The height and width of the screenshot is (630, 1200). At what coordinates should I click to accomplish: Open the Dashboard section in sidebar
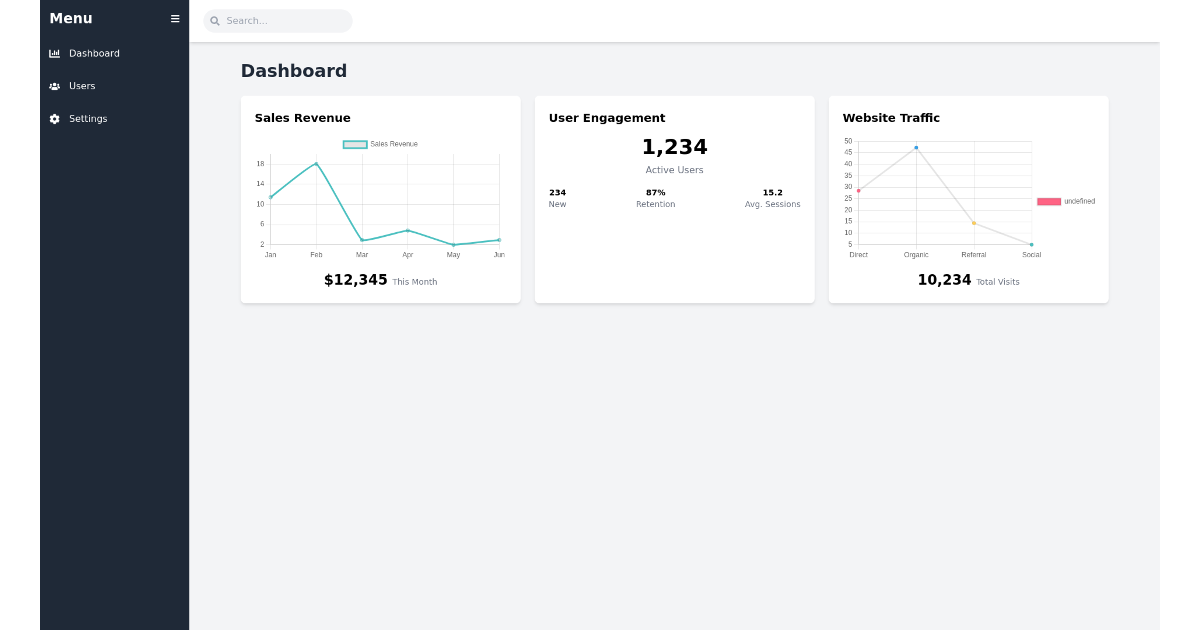[x=94, y=53]
